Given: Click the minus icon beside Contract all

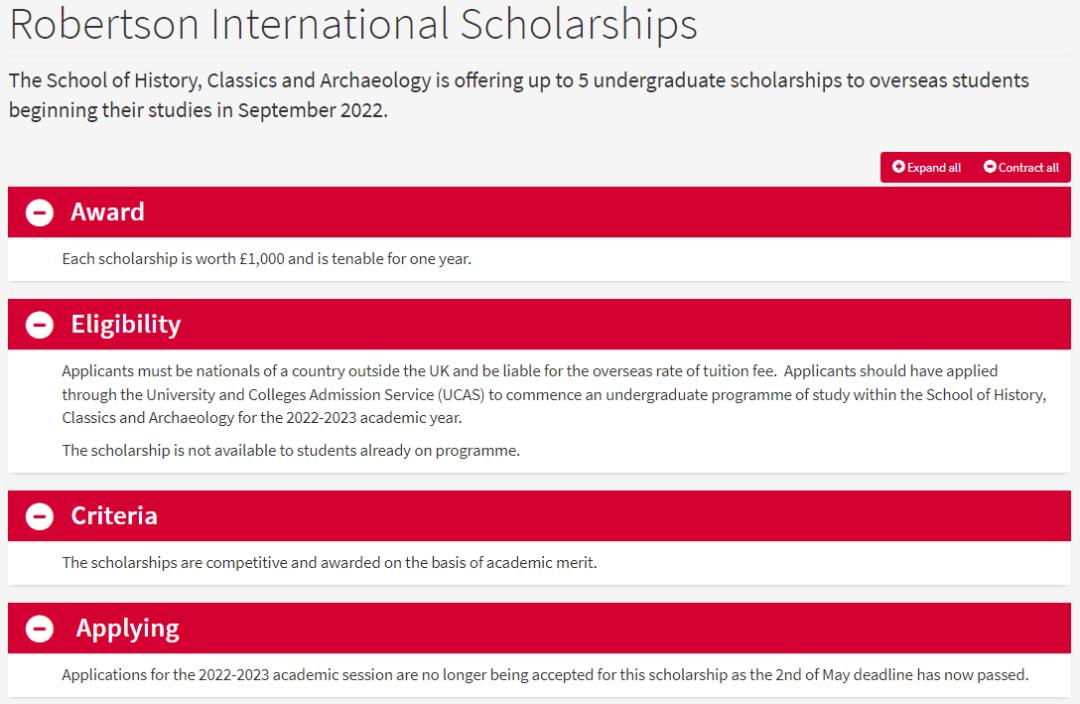Looking at the screenshot, I should click(990, 167).
